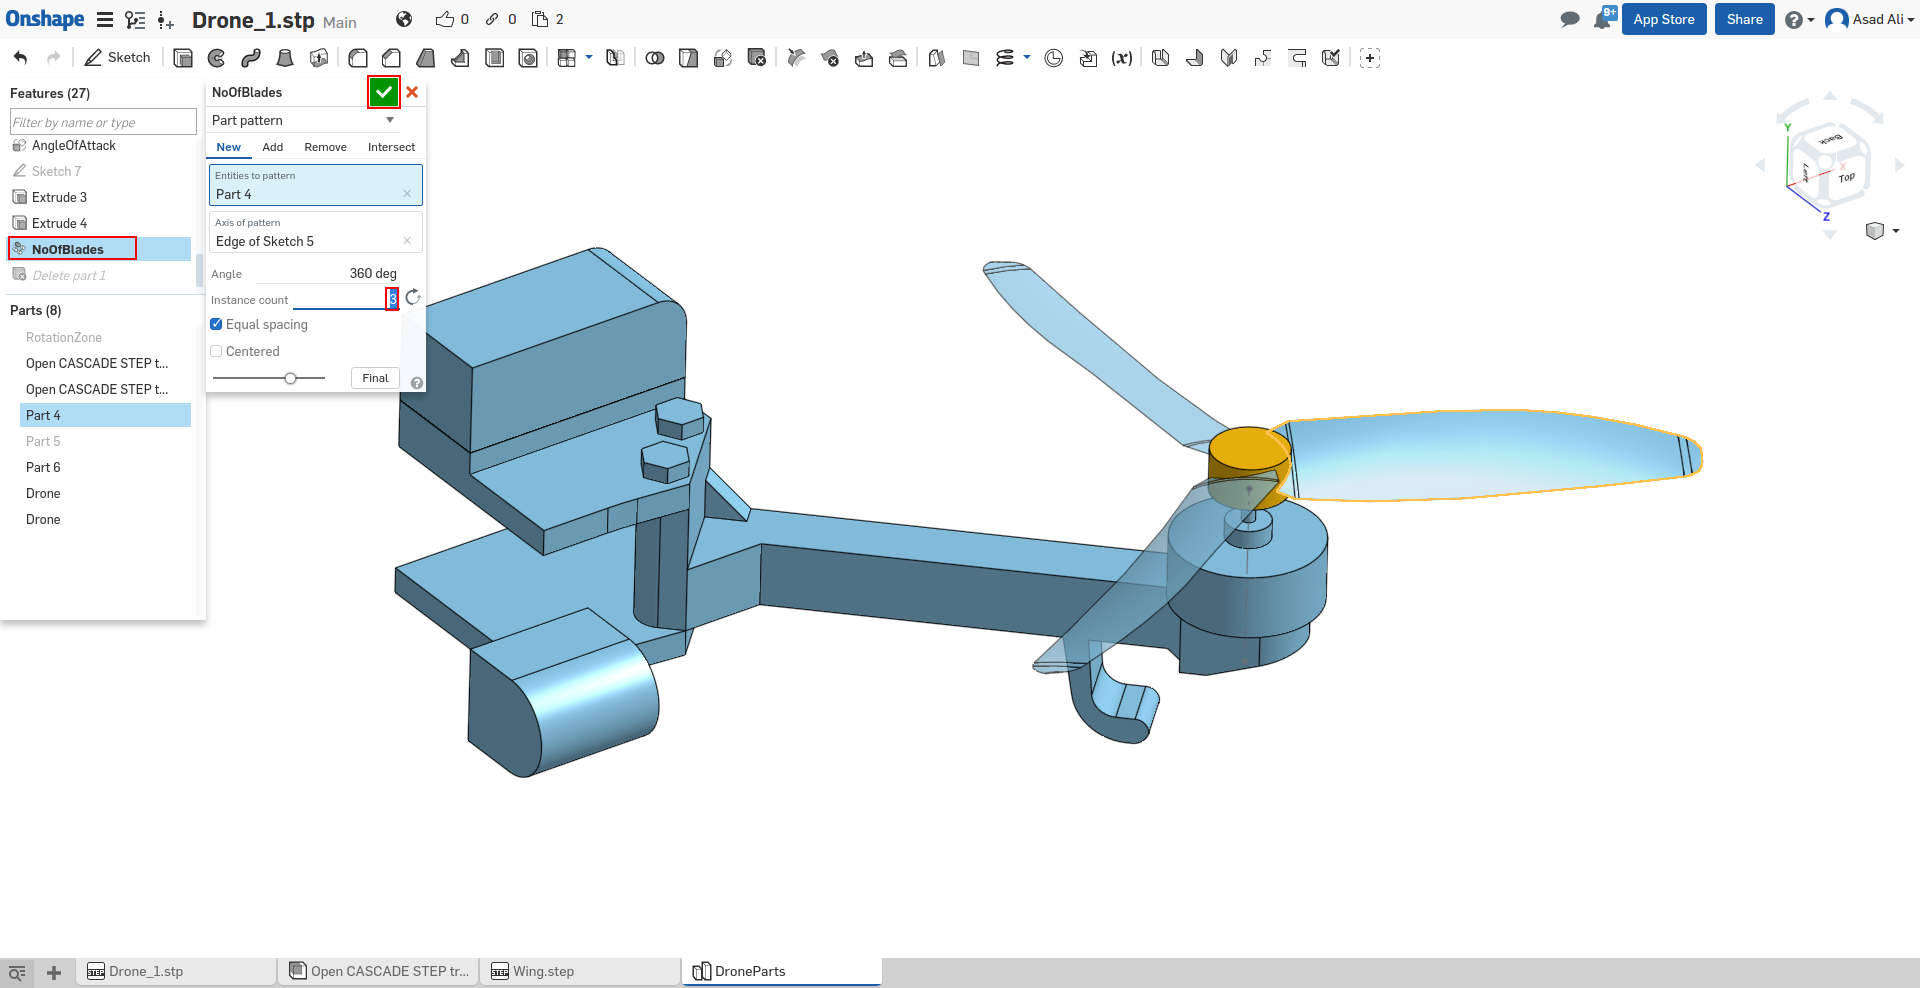This screenshot has height=988, width=1920.
Task: Select the Loft tool
Action: click(285, 58)
